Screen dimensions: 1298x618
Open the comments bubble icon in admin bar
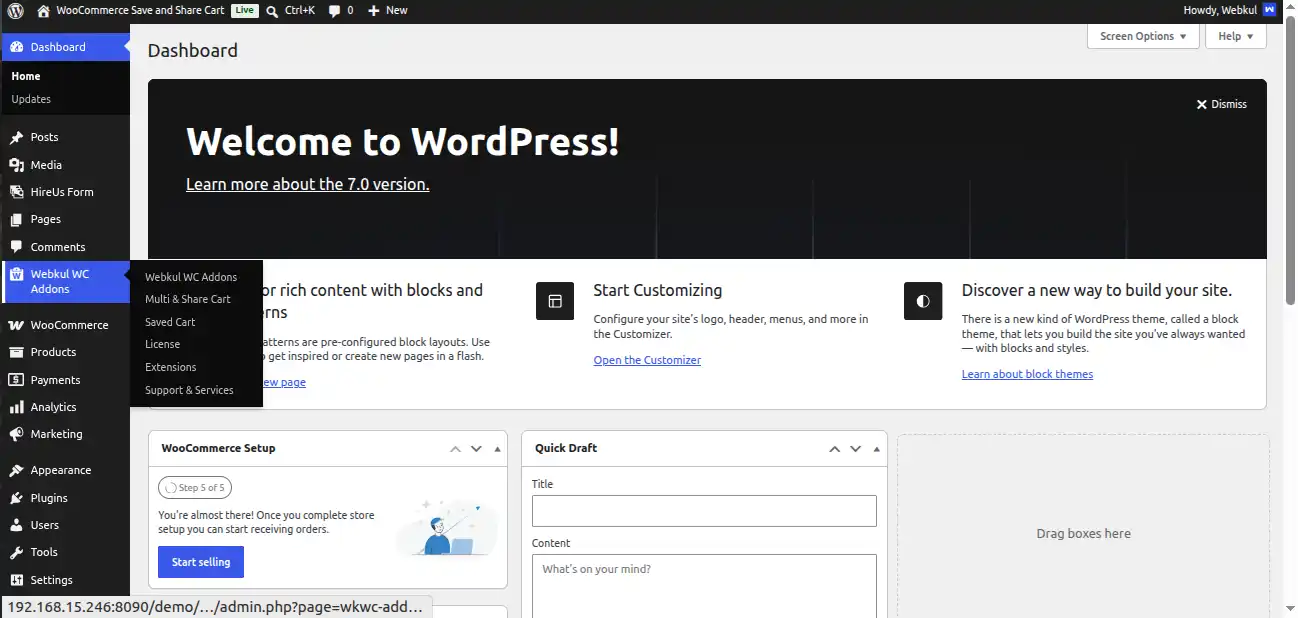click(x=334, y=10)
